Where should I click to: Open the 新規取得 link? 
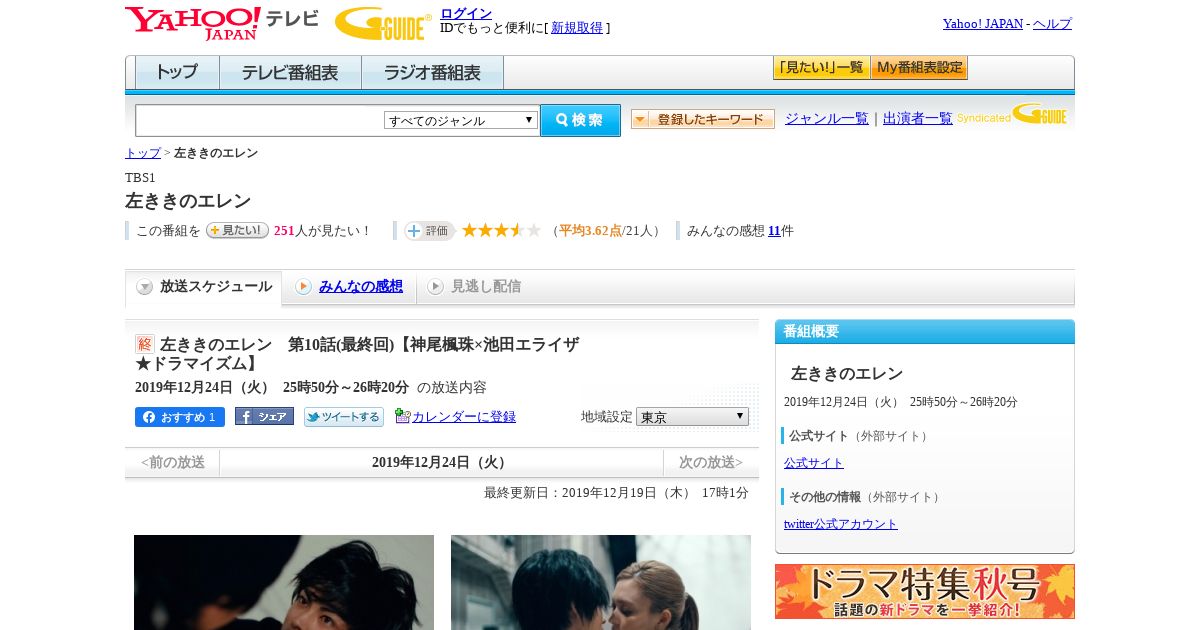577,28
